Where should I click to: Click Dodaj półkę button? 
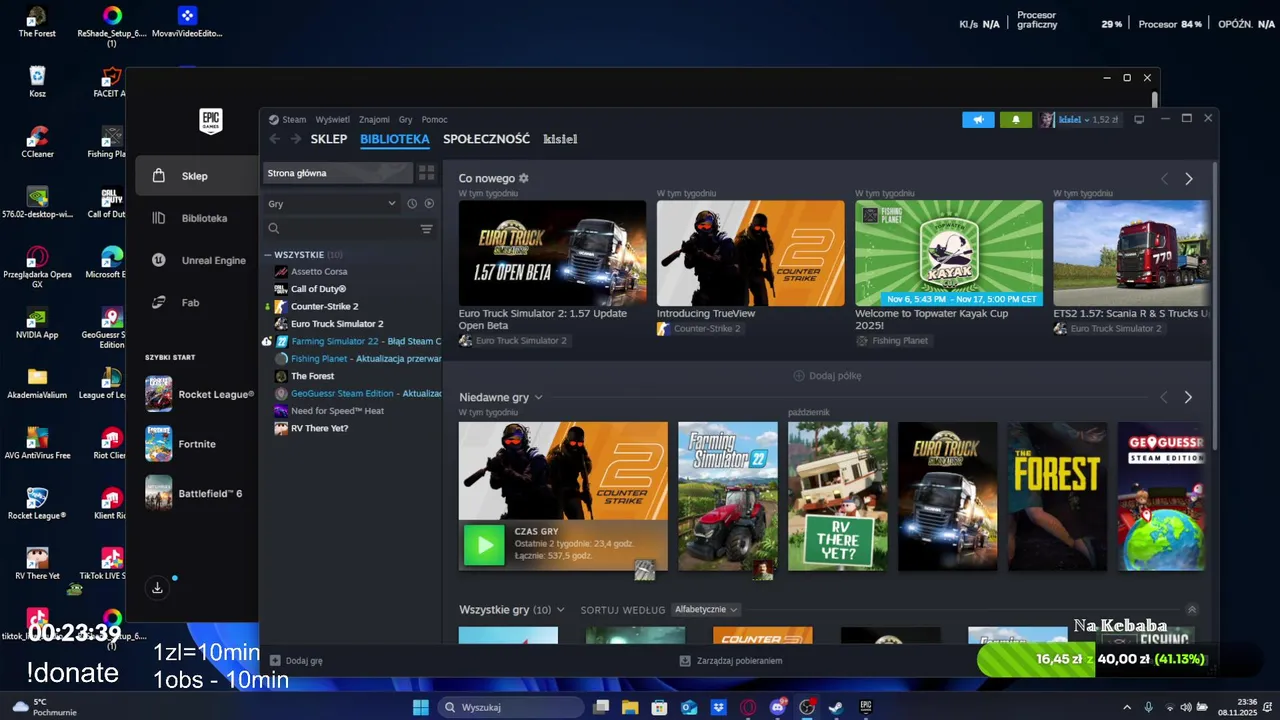(827, 376)
